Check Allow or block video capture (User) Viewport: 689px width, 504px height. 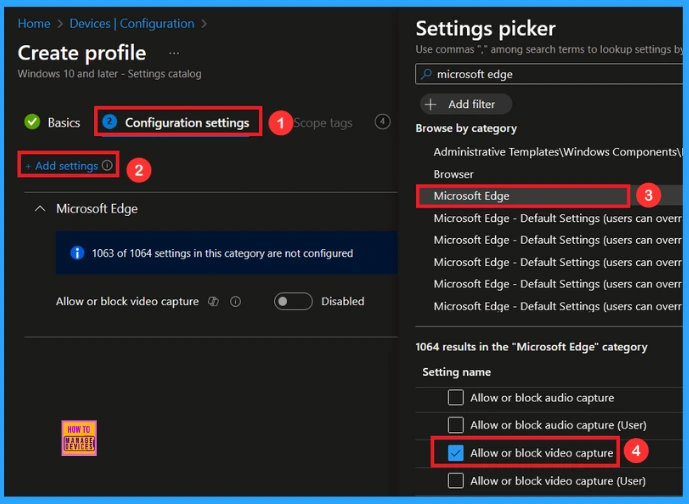click(456, 480)
